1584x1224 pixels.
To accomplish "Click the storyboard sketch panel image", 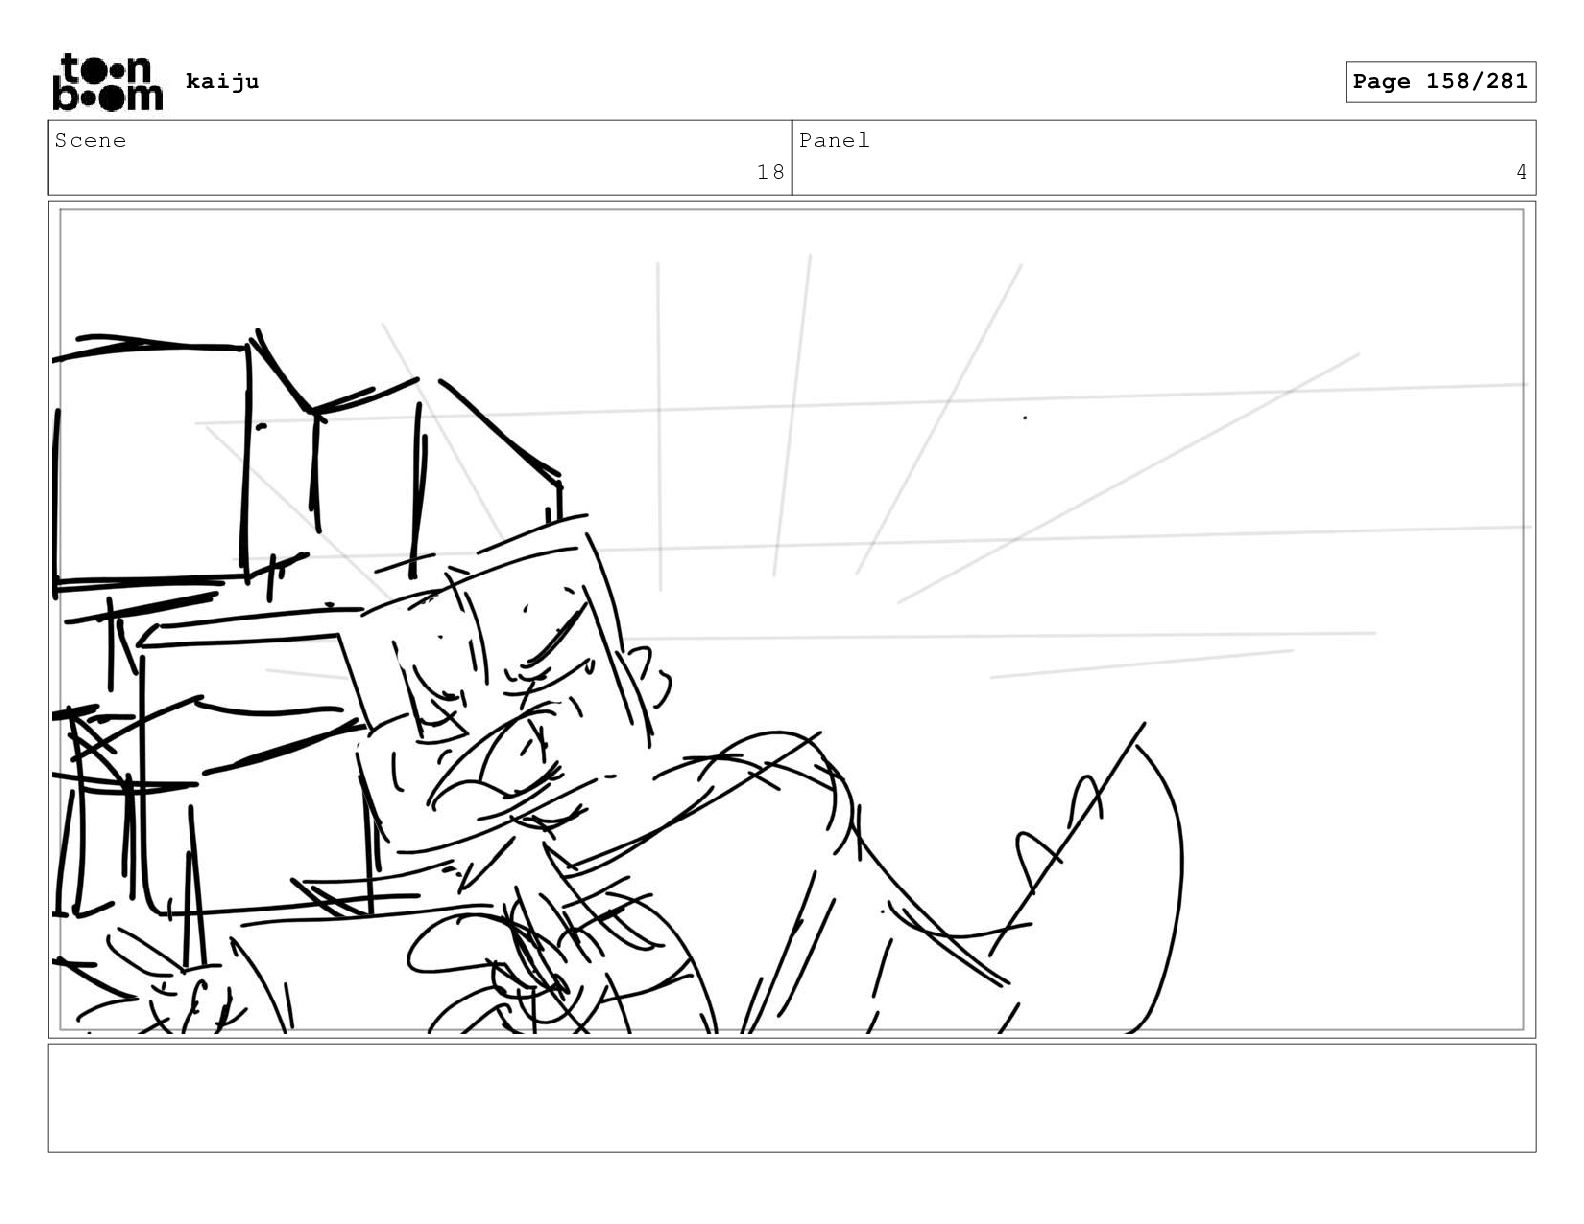I will (x=792, y=619).
